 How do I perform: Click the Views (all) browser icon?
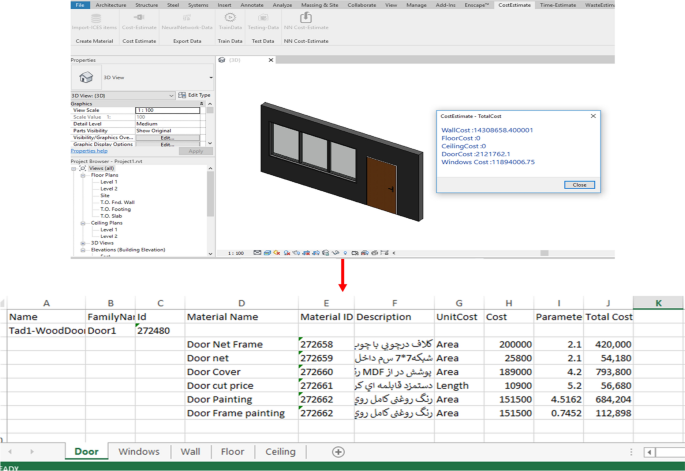point(83,168)
